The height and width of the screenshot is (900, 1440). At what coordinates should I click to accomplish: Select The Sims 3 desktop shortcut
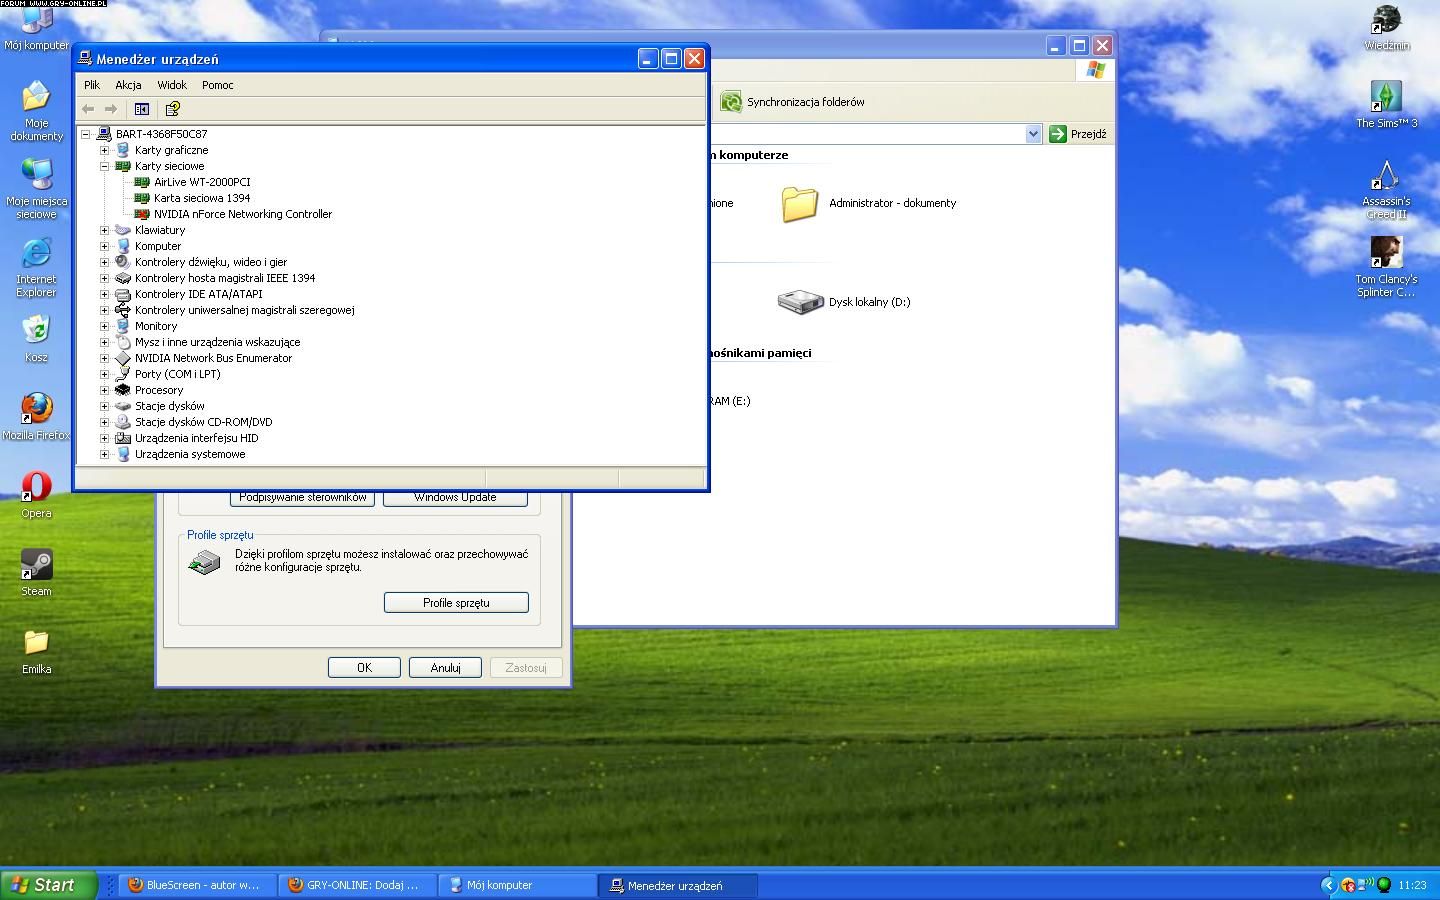point(1386,97)
